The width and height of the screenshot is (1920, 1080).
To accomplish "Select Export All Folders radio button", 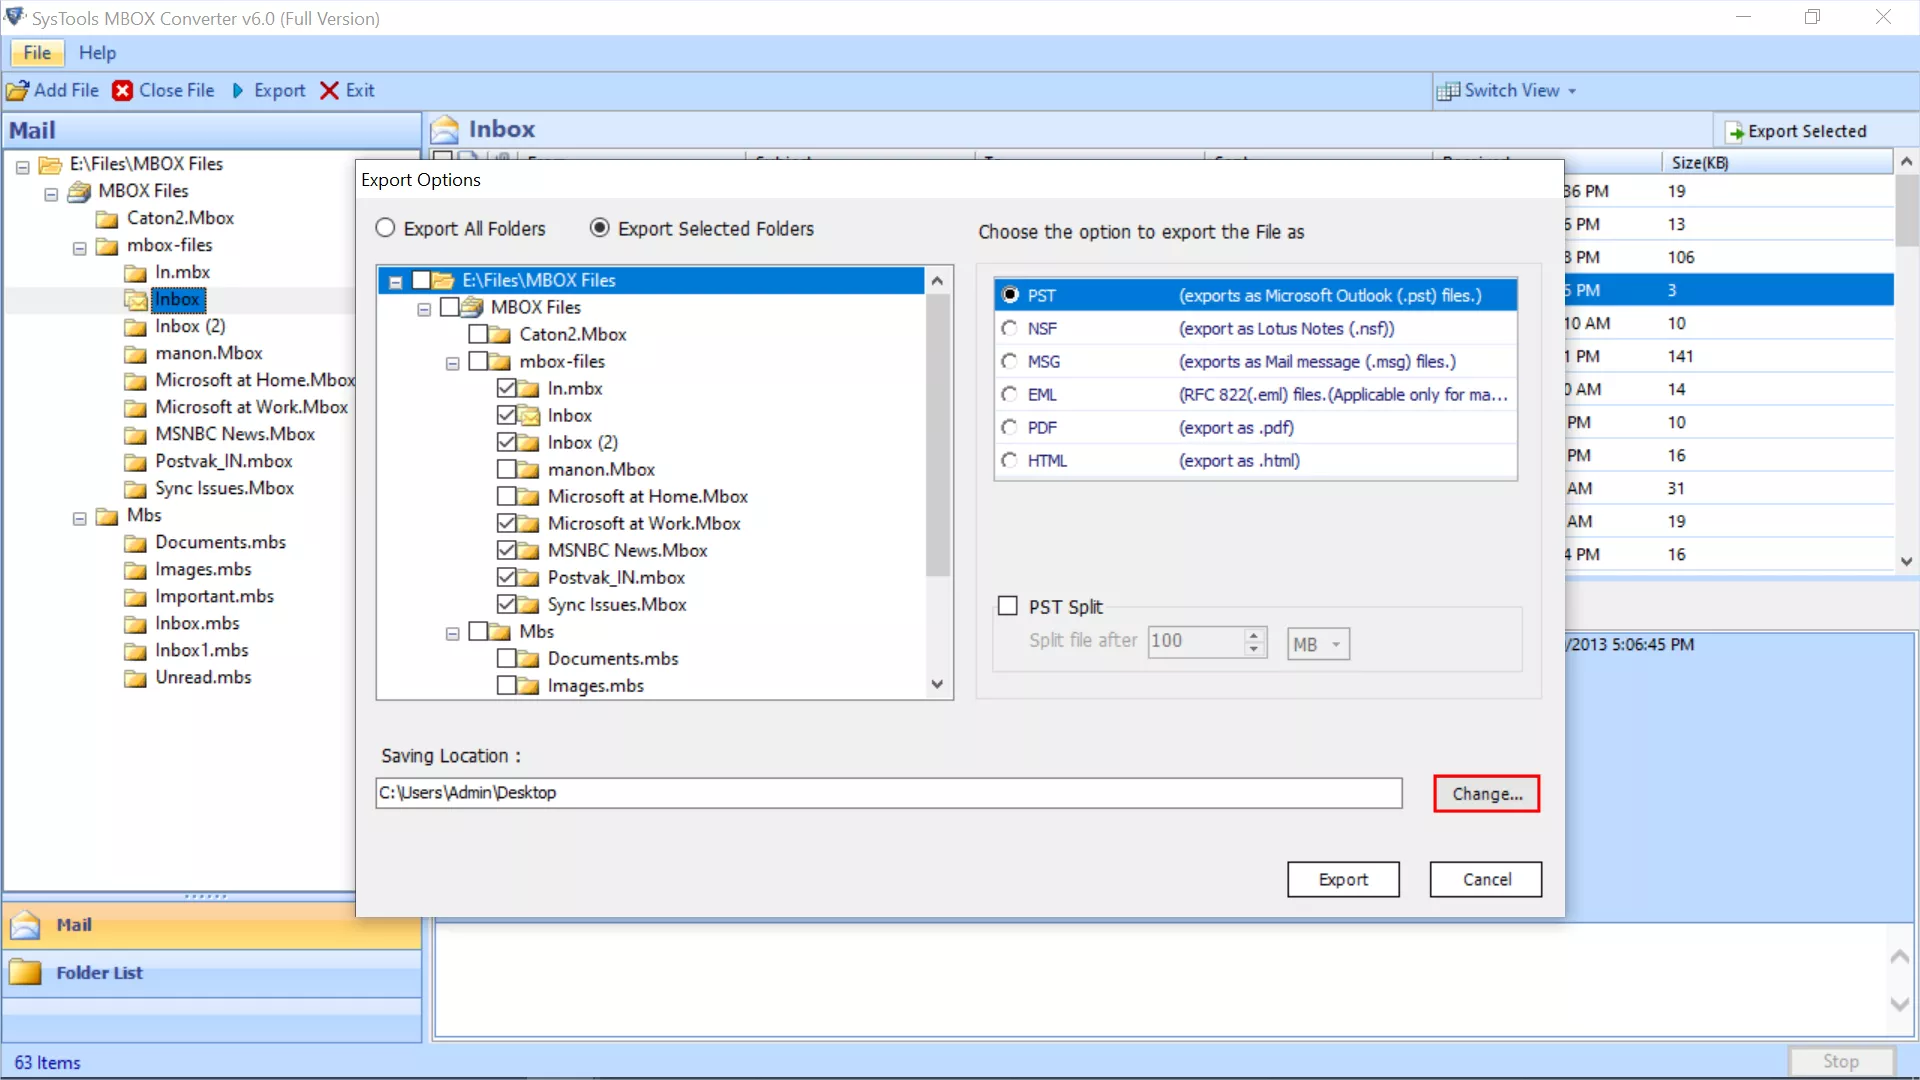I will (385, 228).
